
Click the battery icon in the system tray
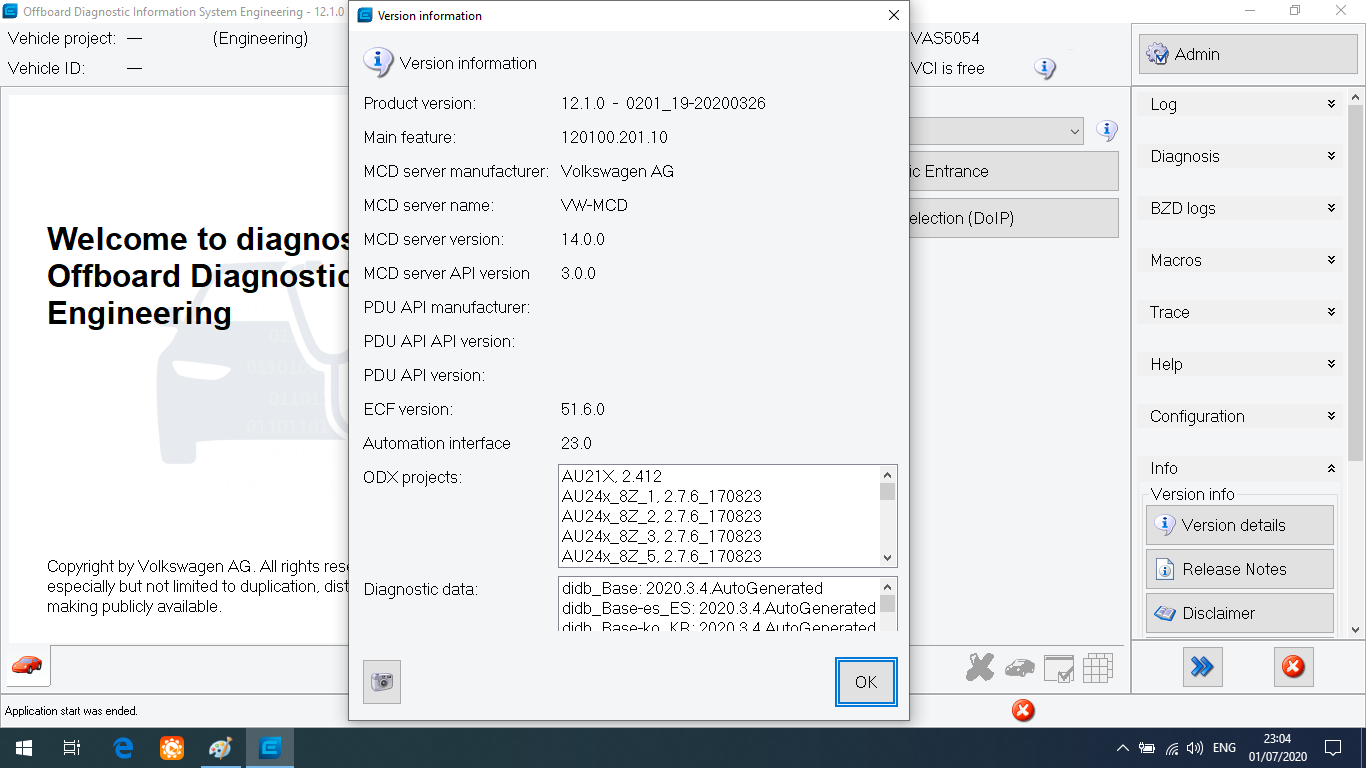pyautogui.click(x=1147, y=748)
